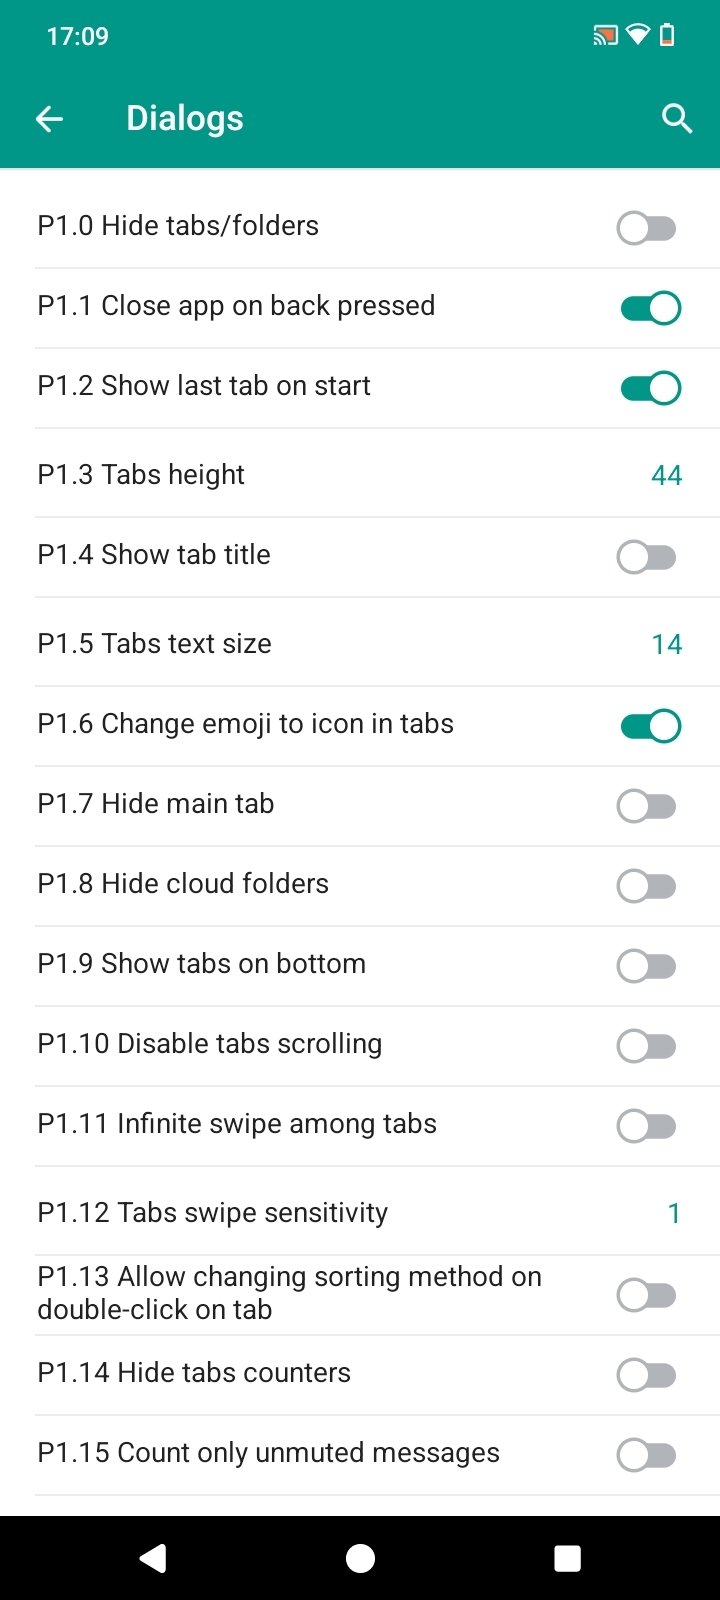
Task: Open recent apps with the square button
Action: 567,1558
